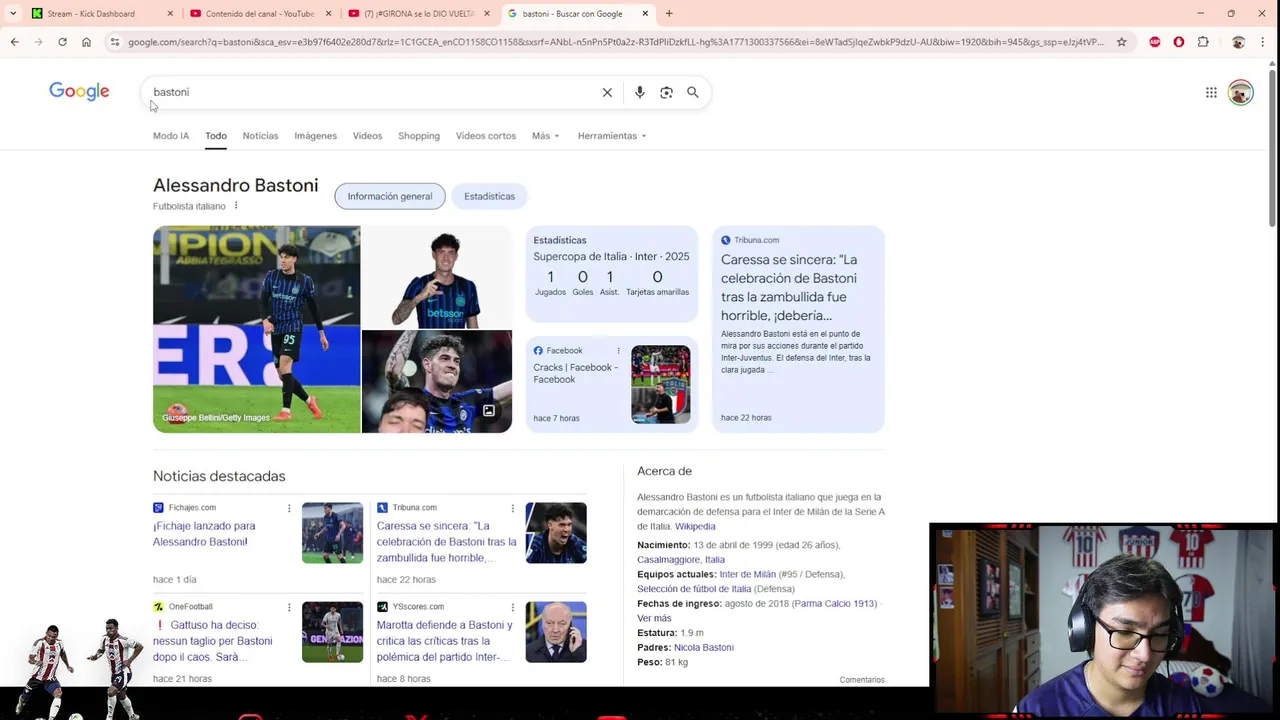Open the Selección de fútbol de Italia link
Screen dimensions: 1280x720
(x=694, y=589)
